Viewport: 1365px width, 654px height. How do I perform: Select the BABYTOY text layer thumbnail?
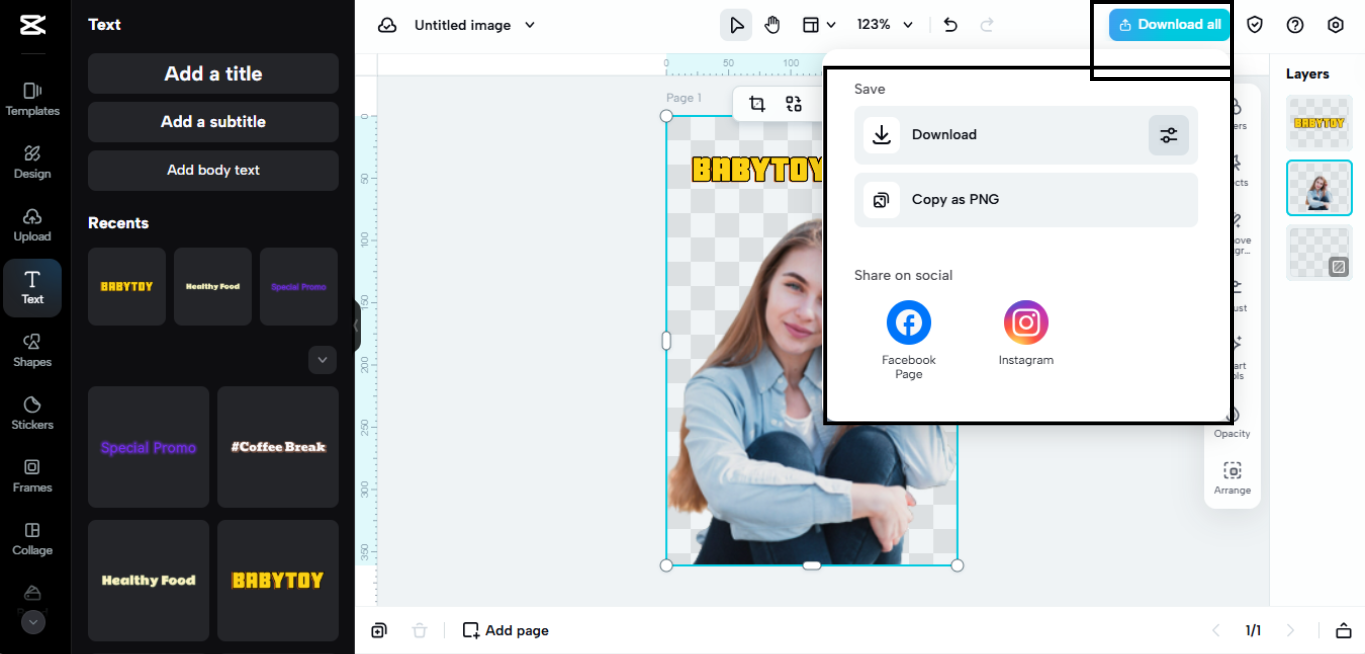[x=1319, y=123]
